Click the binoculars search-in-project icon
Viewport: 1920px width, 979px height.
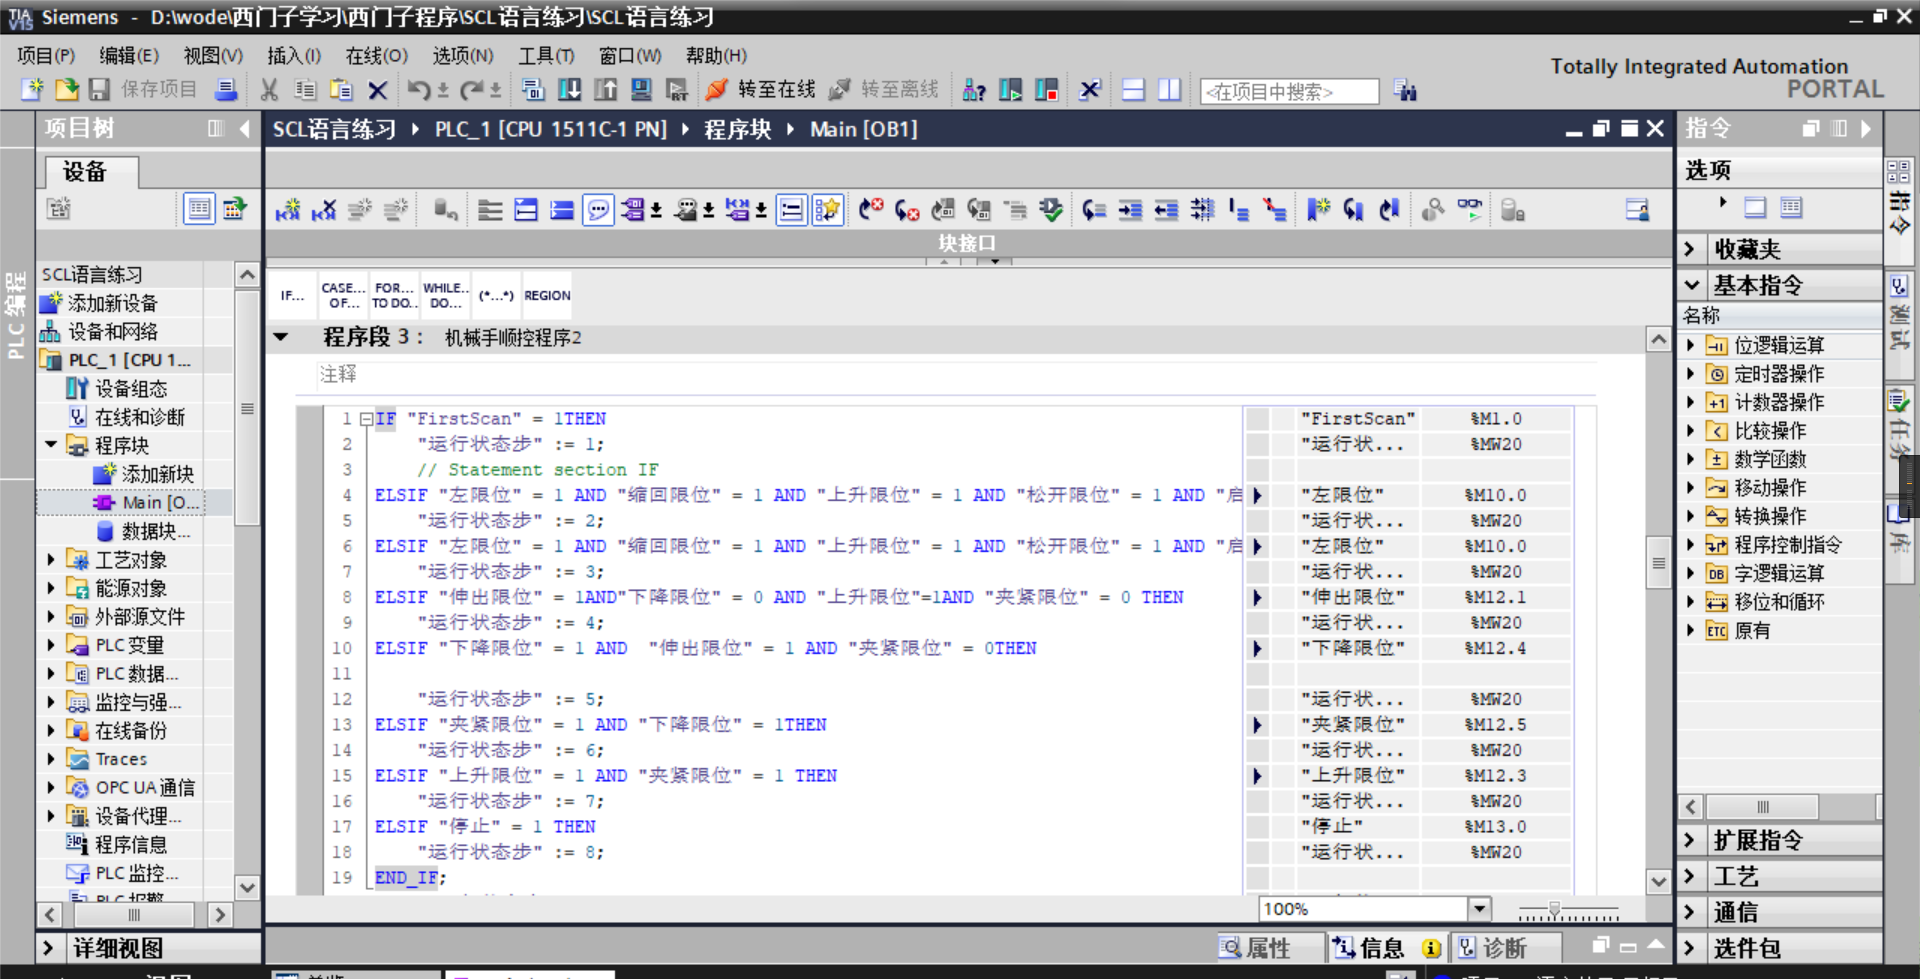[1405, 91]
